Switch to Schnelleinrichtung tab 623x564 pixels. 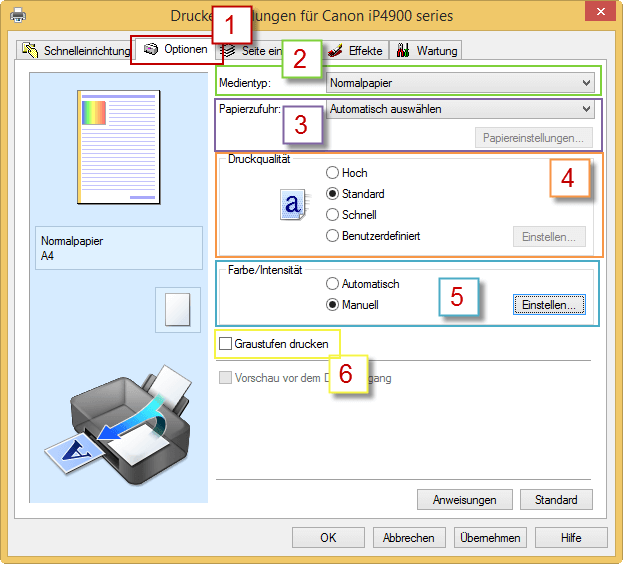pos(76,50)
